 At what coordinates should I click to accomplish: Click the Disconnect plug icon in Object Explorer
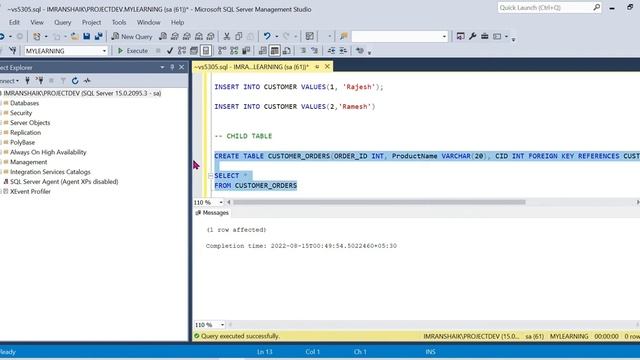click(x=39, y=80)
